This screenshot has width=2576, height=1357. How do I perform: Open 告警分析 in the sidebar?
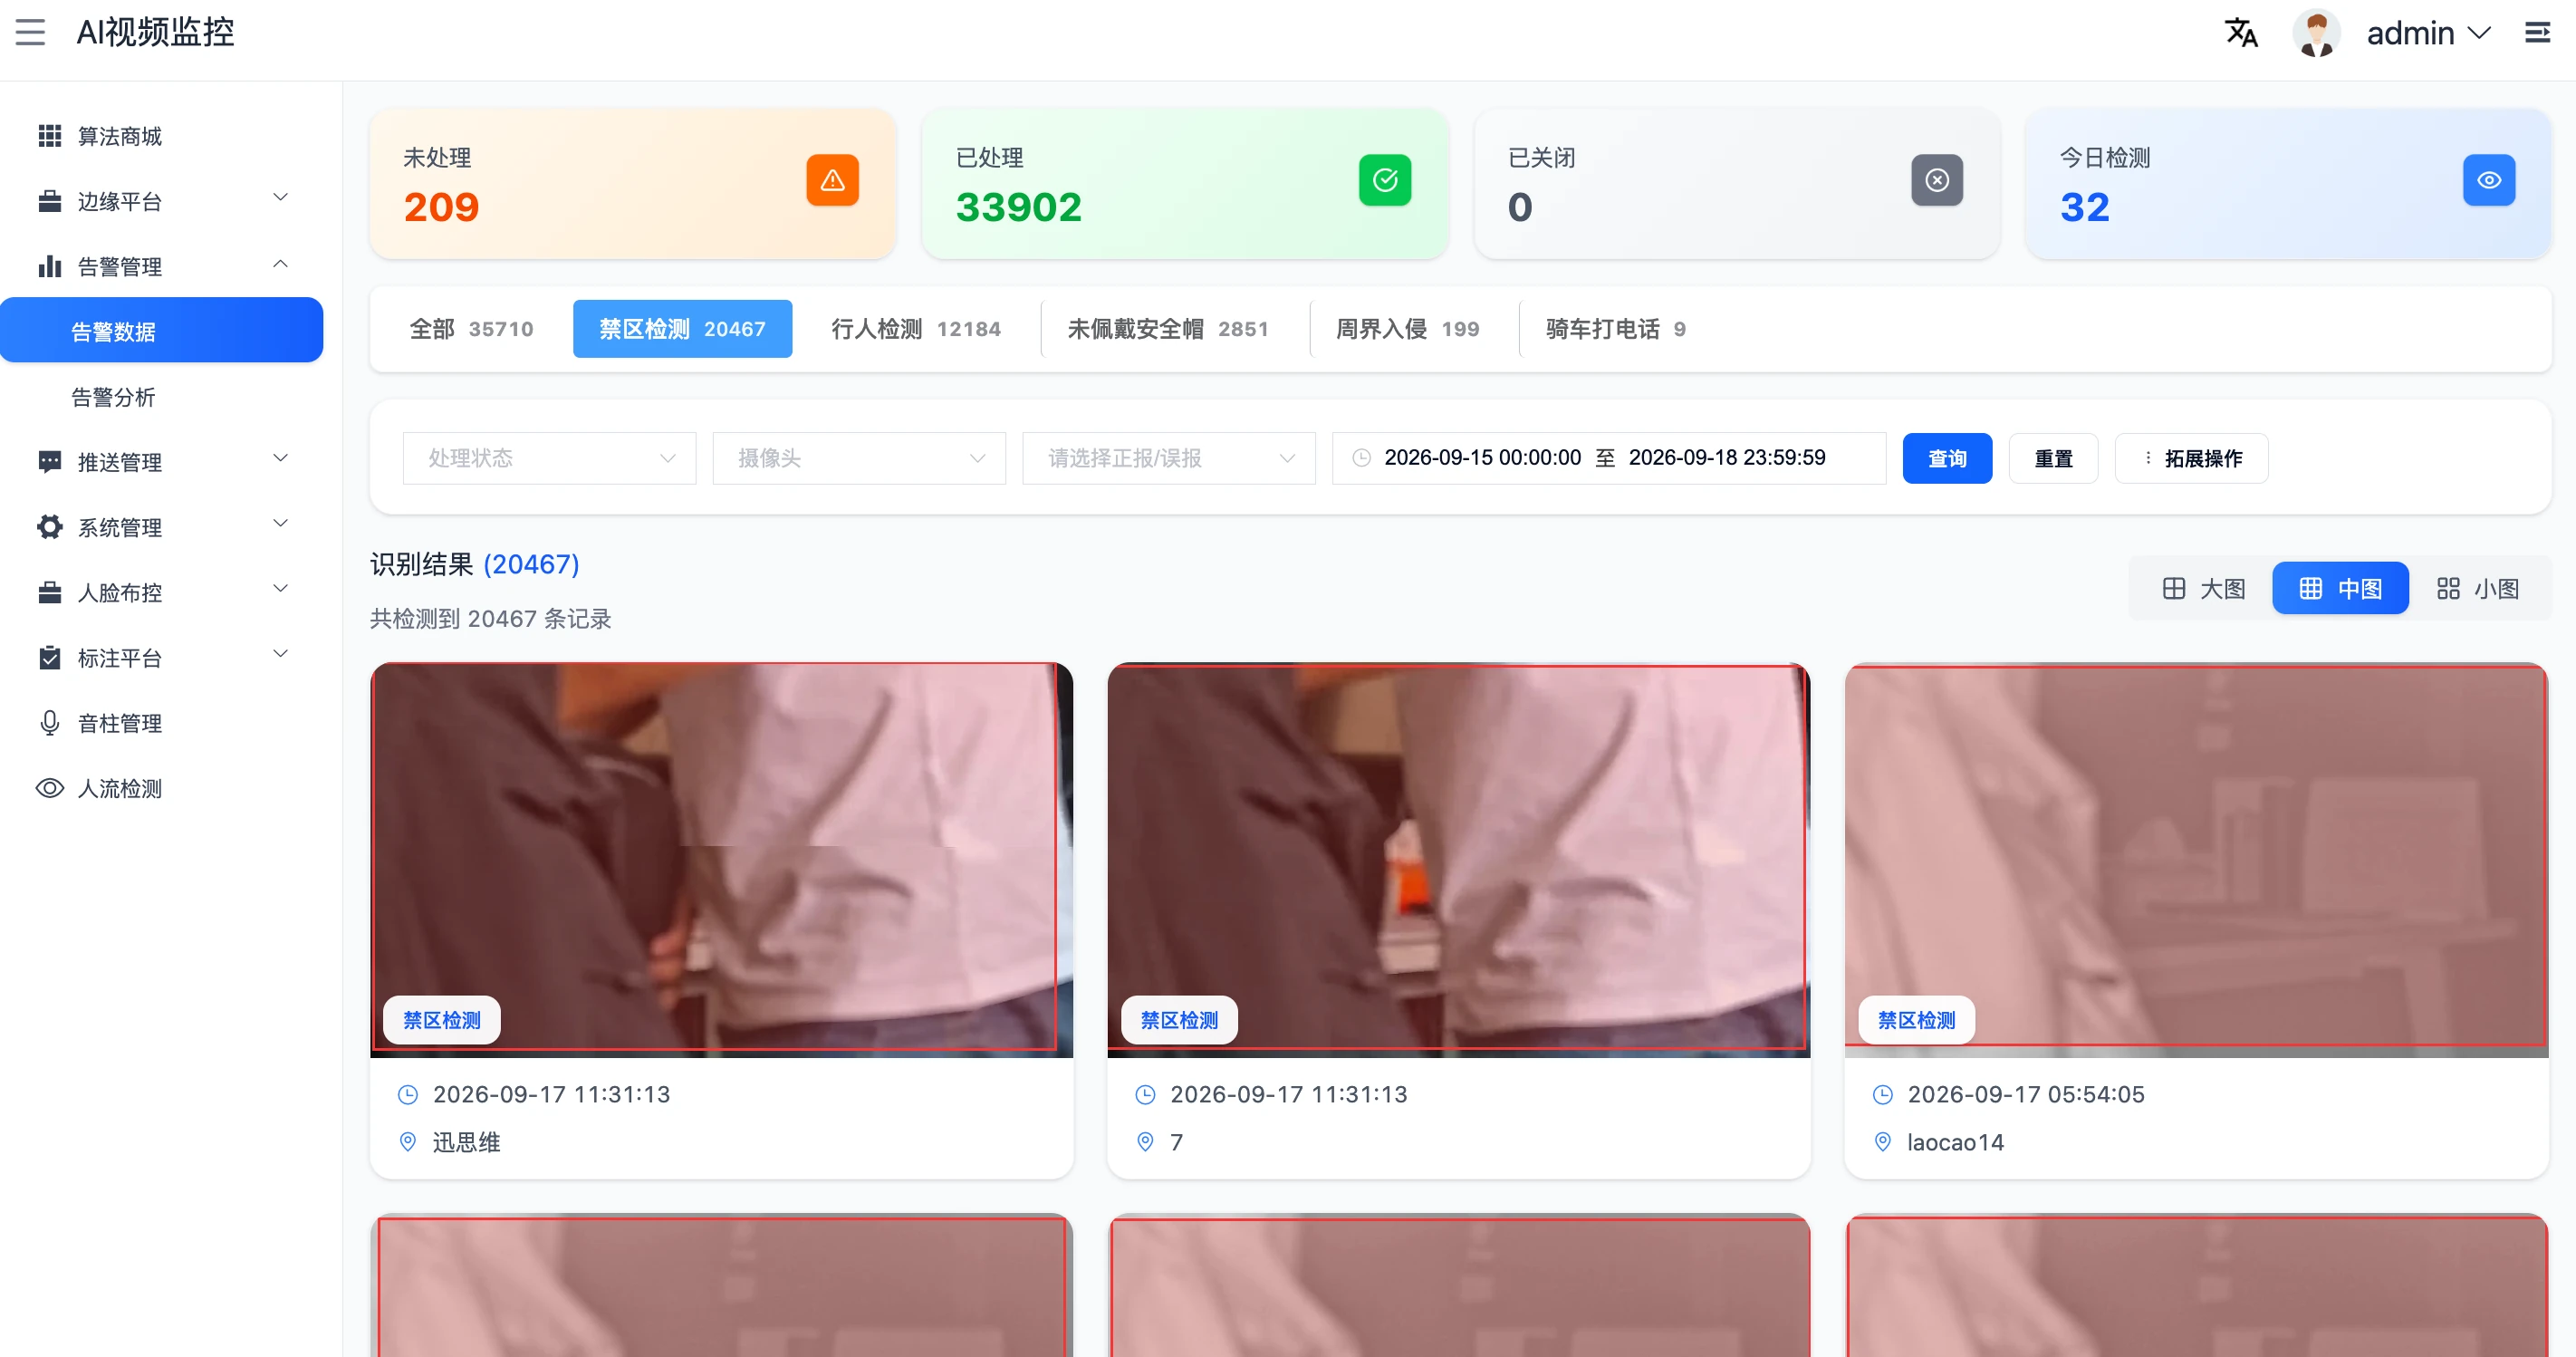pos(161,397)
